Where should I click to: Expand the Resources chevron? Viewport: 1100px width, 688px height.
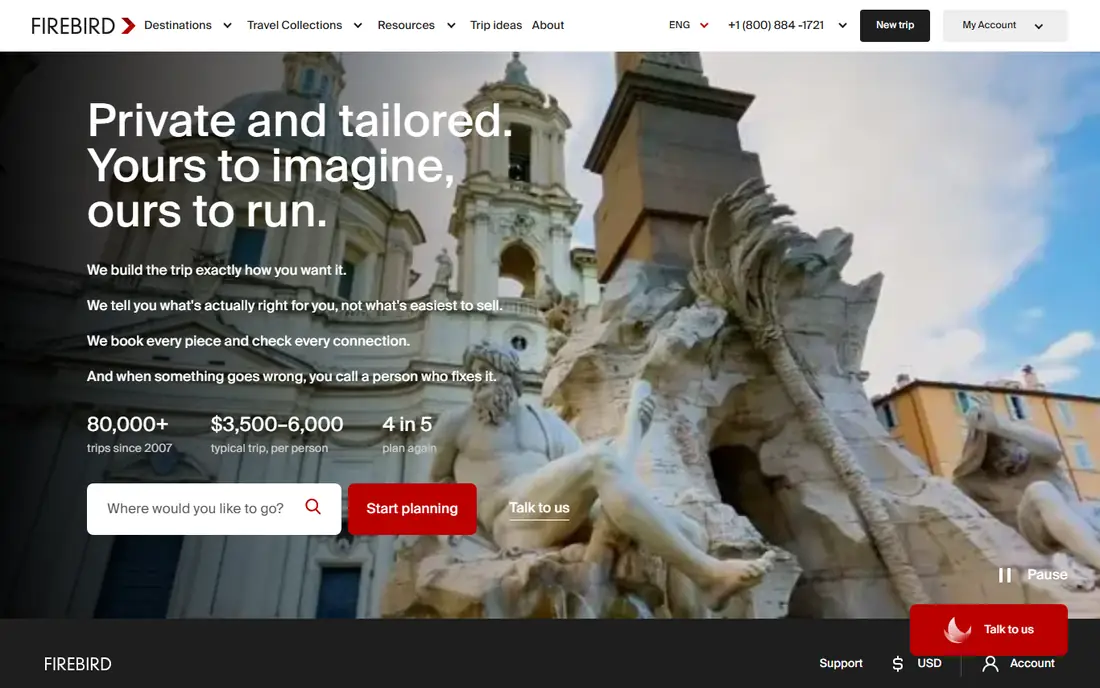[x=451, y=26]
